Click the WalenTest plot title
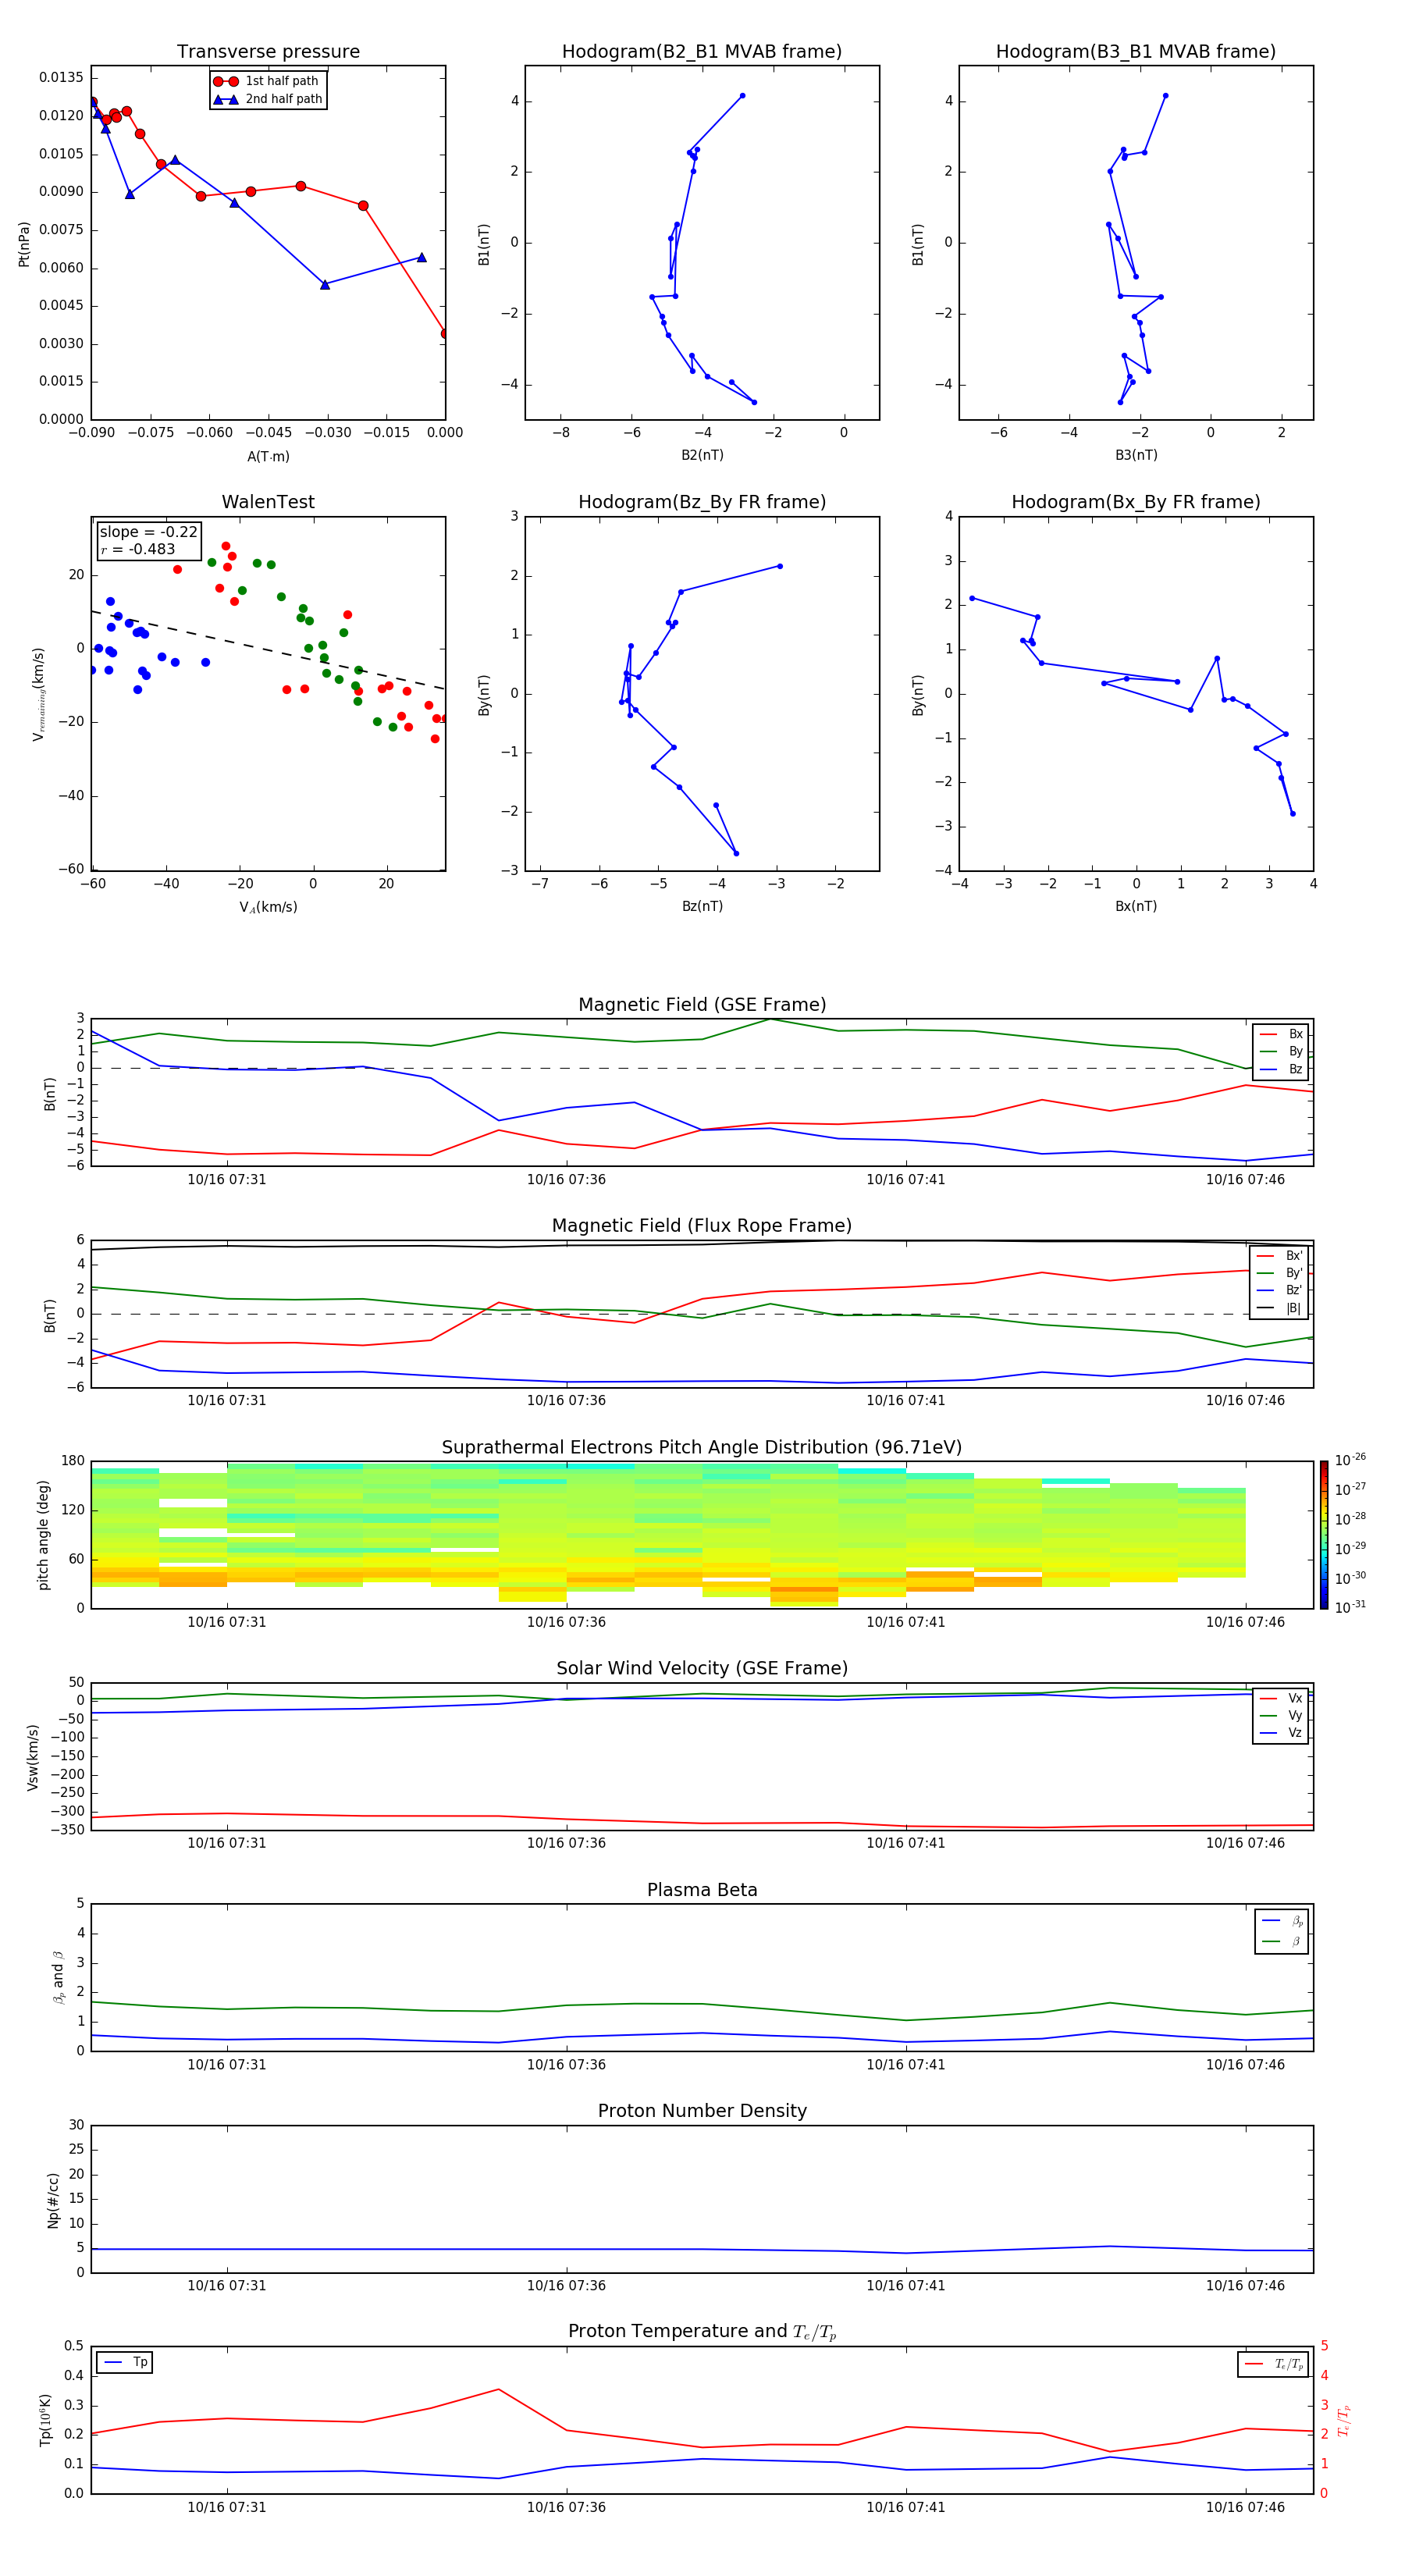1405x2576 pixels. pos(268,502)
